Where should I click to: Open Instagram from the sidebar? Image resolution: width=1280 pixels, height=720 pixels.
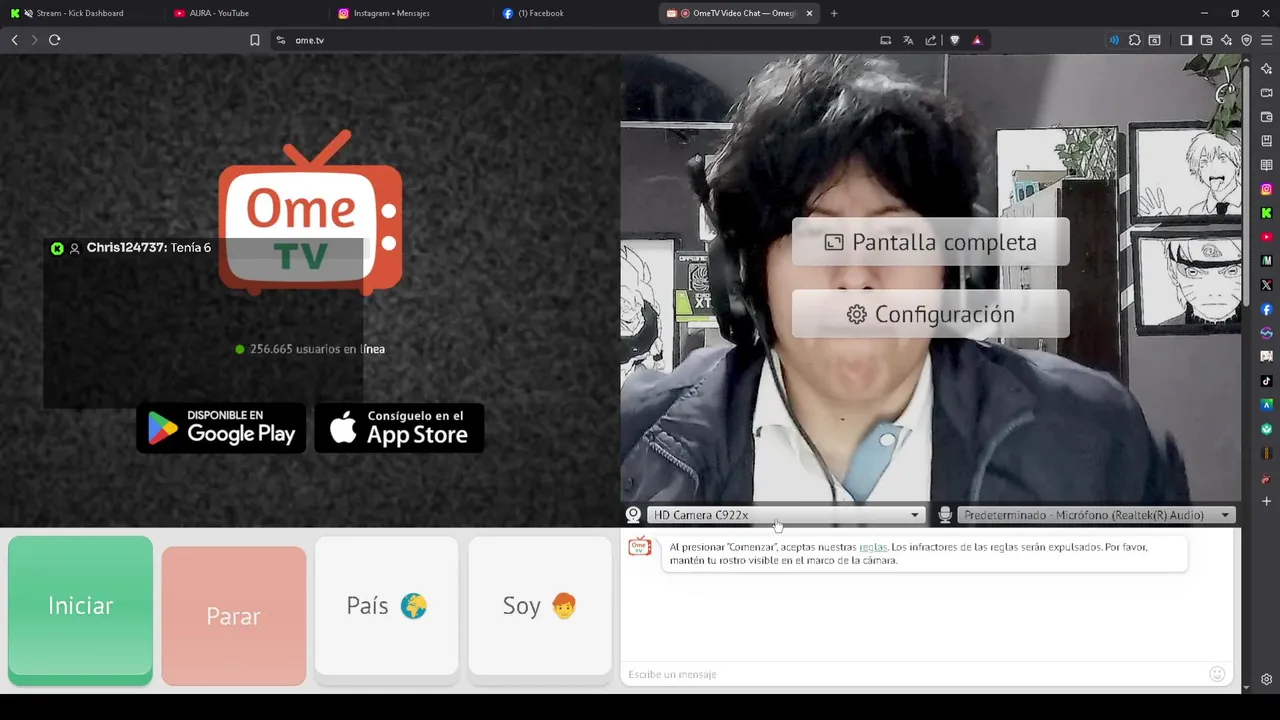(x=1266, y=189)
